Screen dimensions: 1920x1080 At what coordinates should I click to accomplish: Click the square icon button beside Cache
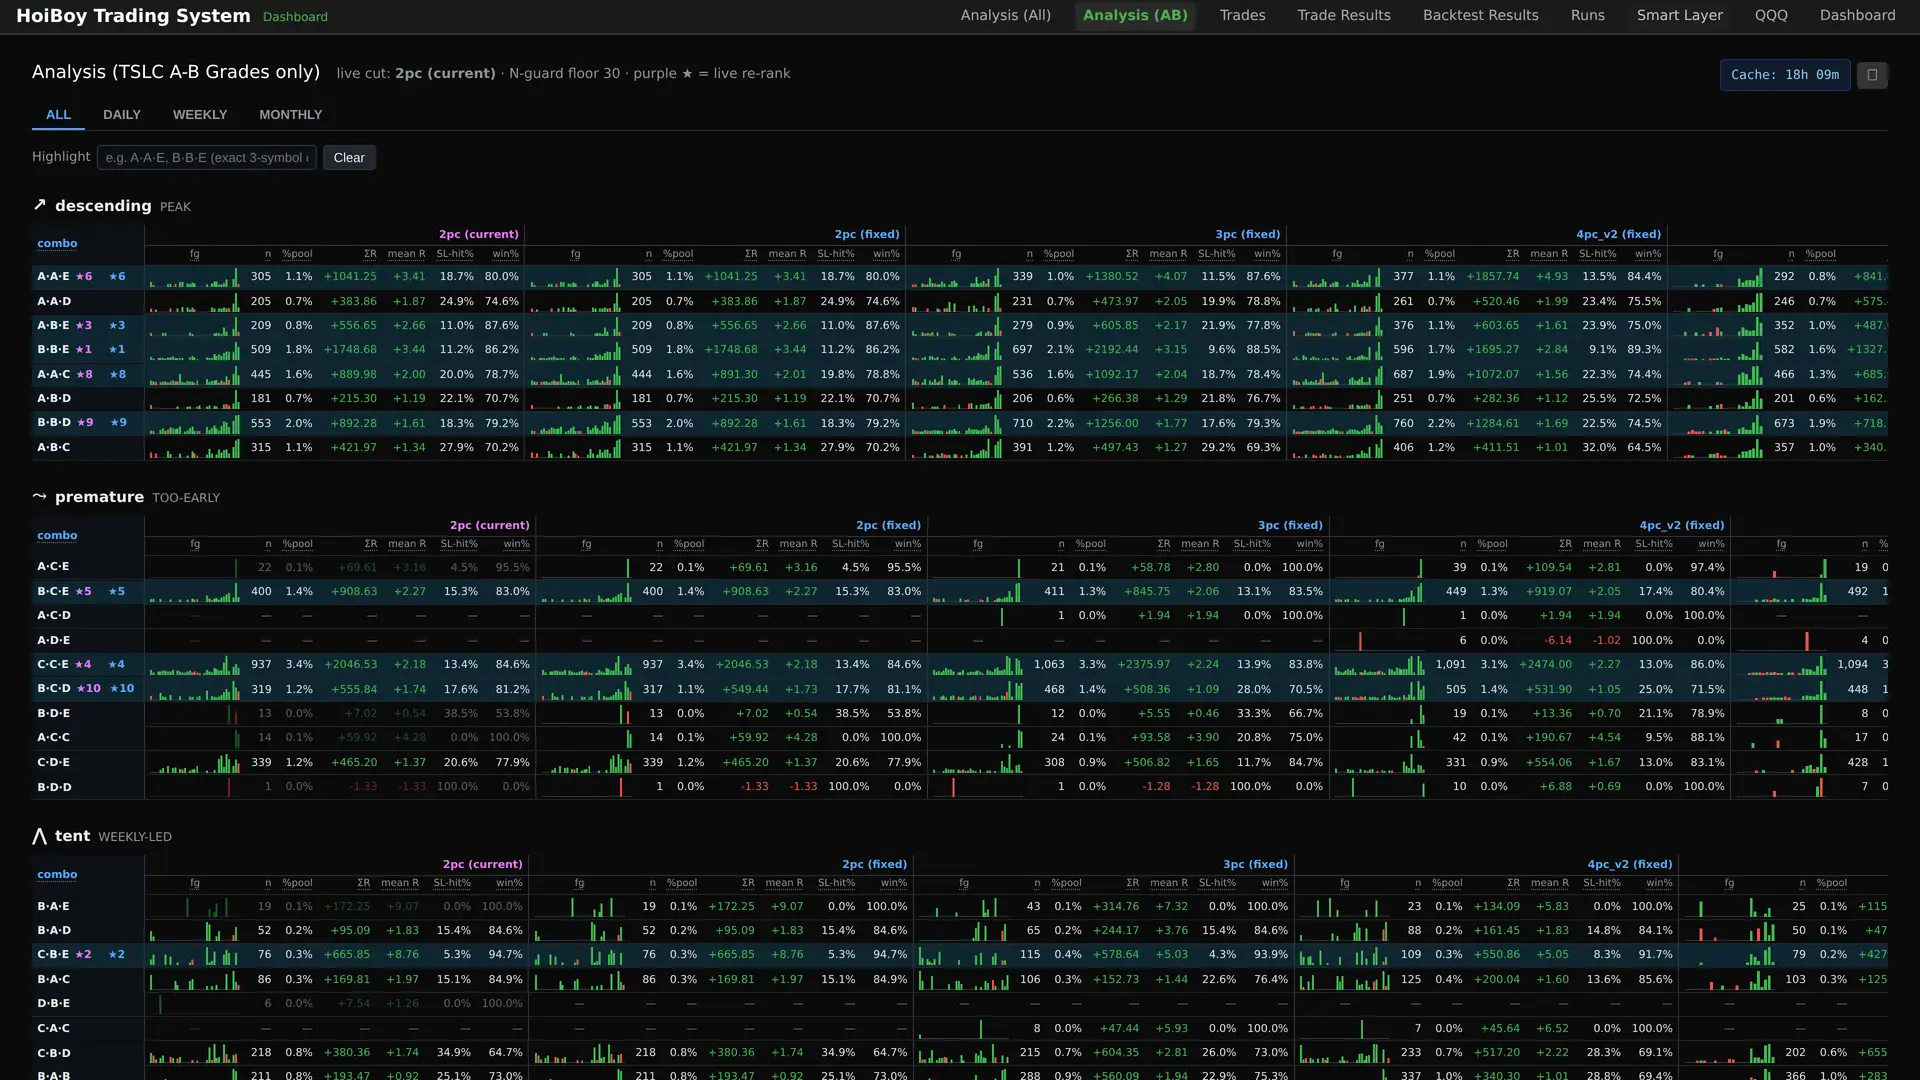[x=1872, y=75]
